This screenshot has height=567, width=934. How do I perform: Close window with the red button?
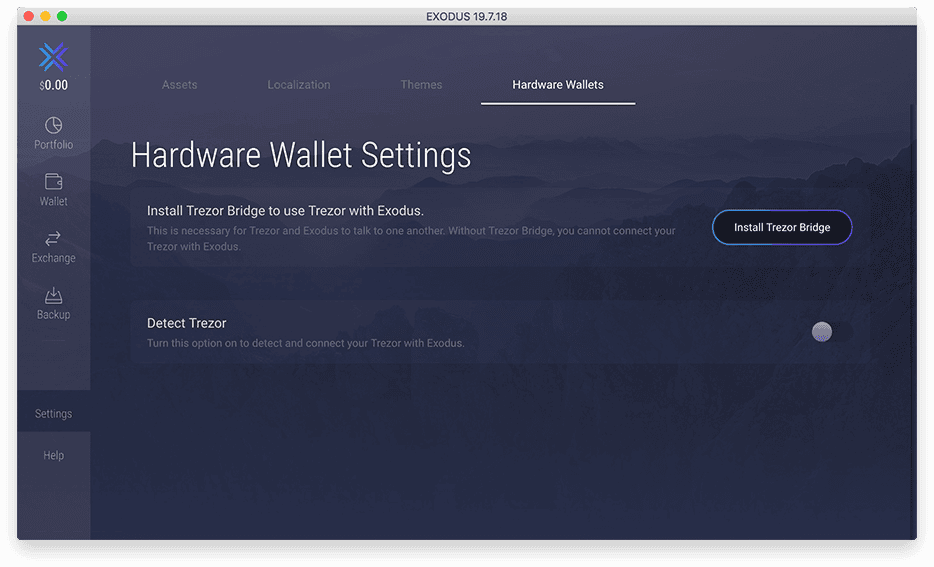click(x=28, y=16)
